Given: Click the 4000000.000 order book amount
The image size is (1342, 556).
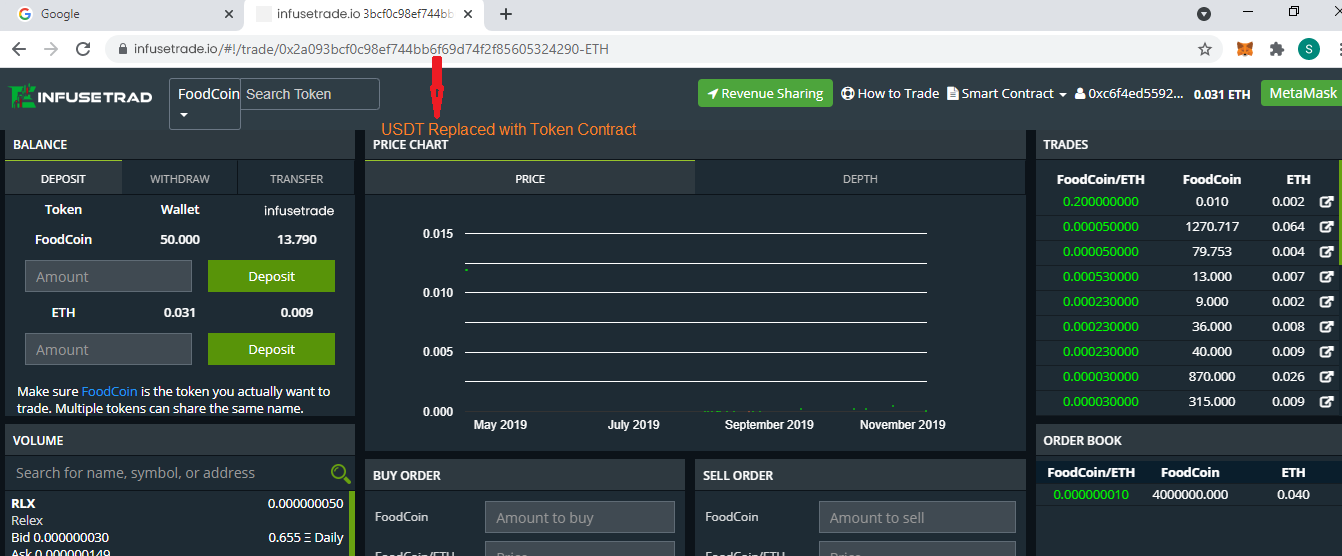Looking at the screenshot, I should click(x=1190, y=494).
